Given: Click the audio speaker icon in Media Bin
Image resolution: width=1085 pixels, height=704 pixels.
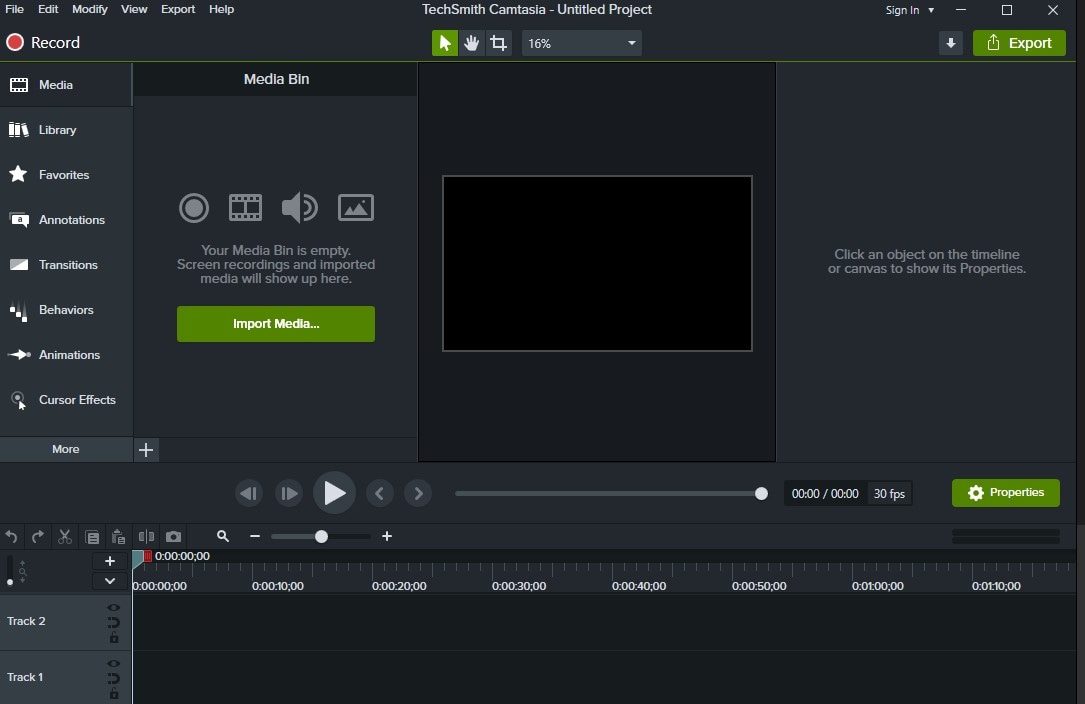Looking at the screenshot, I should tap(300, 208).
